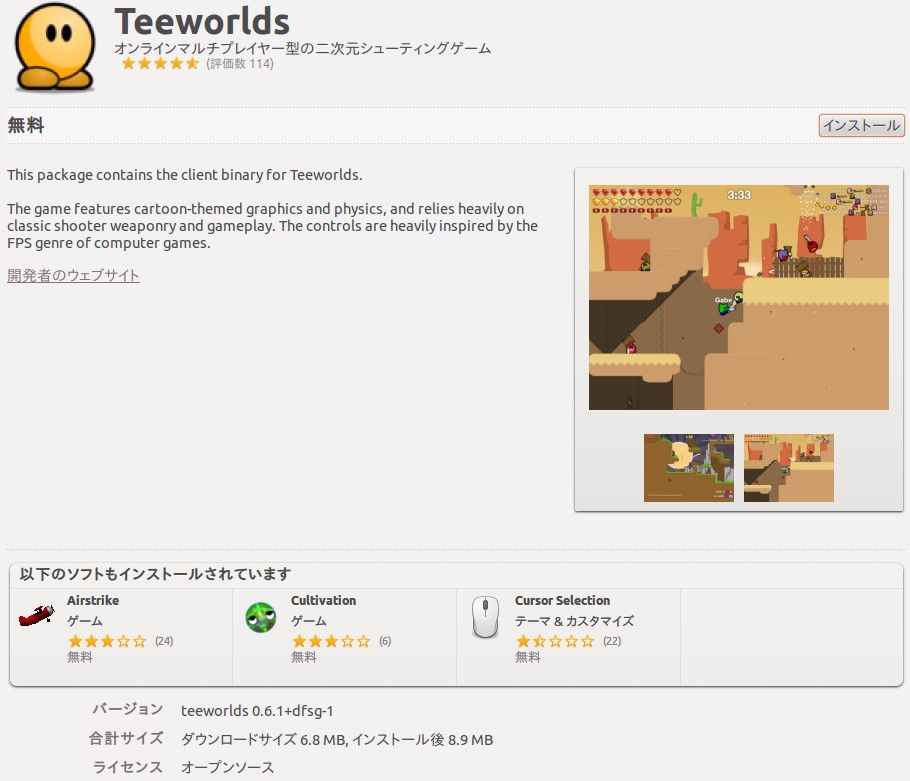This screenshot has width=910, height=781.
Task: Click the ダウンロードサイズ 6.8 MB text
Action: coord(264,740)
